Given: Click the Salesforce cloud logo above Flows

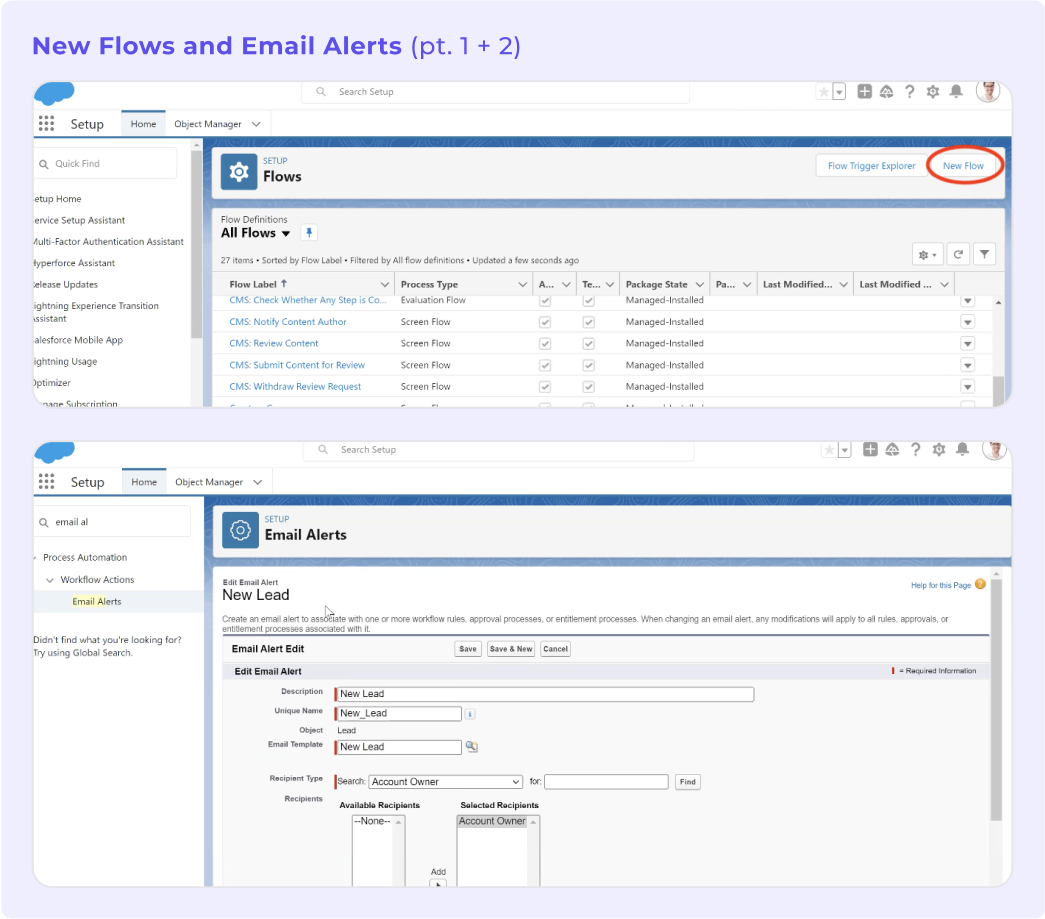Looking at the screenshot, I should (x=55, y=93).
